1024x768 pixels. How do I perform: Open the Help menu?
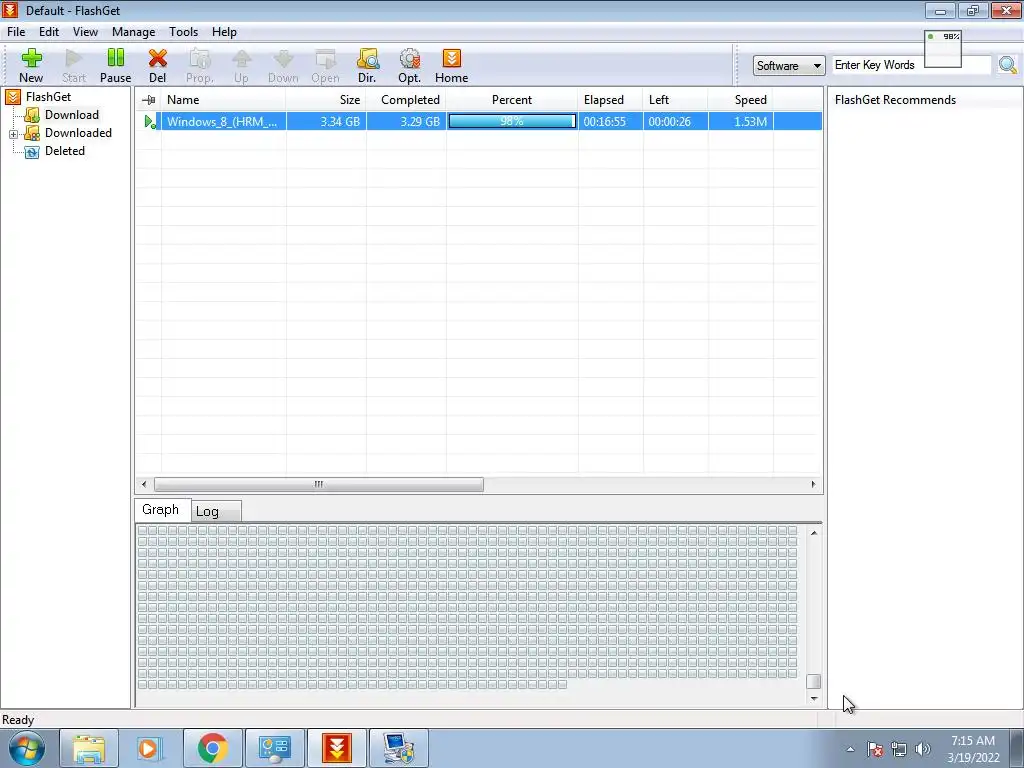[224, 32]
